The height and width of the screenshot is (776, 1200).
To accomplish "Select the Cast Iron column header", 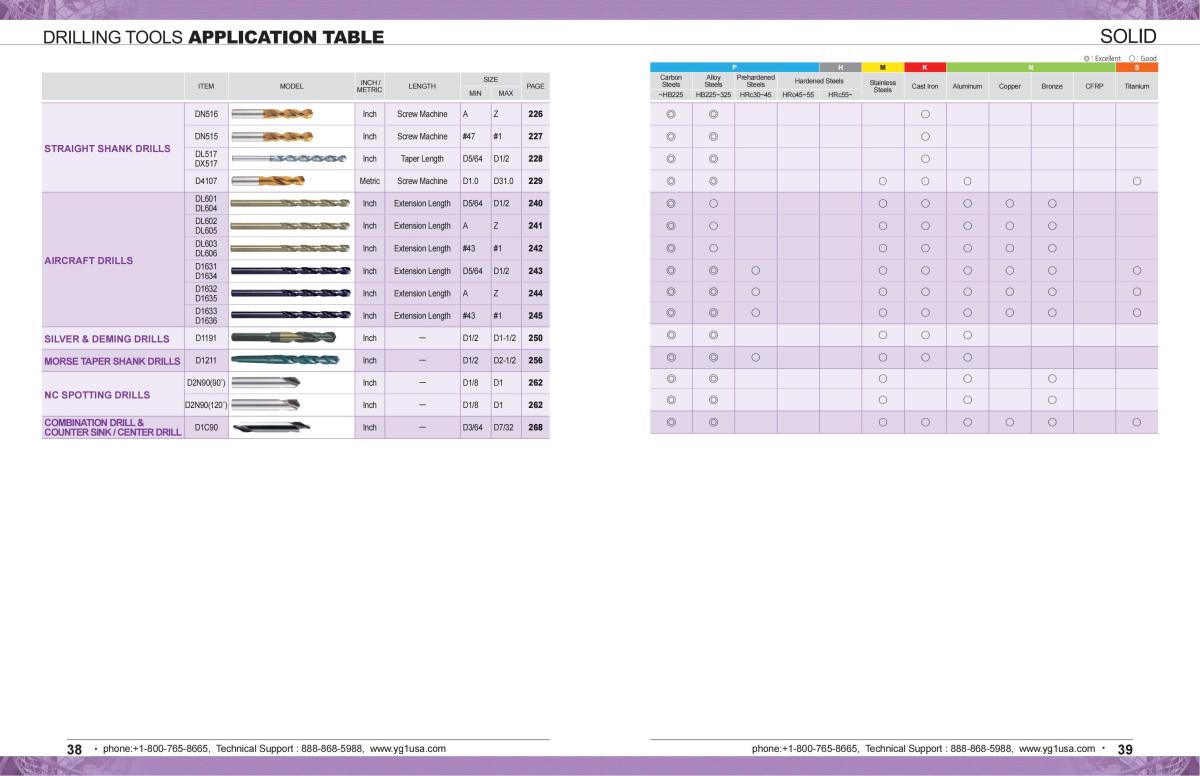I will pyautogui.click(x=925, y=87).
